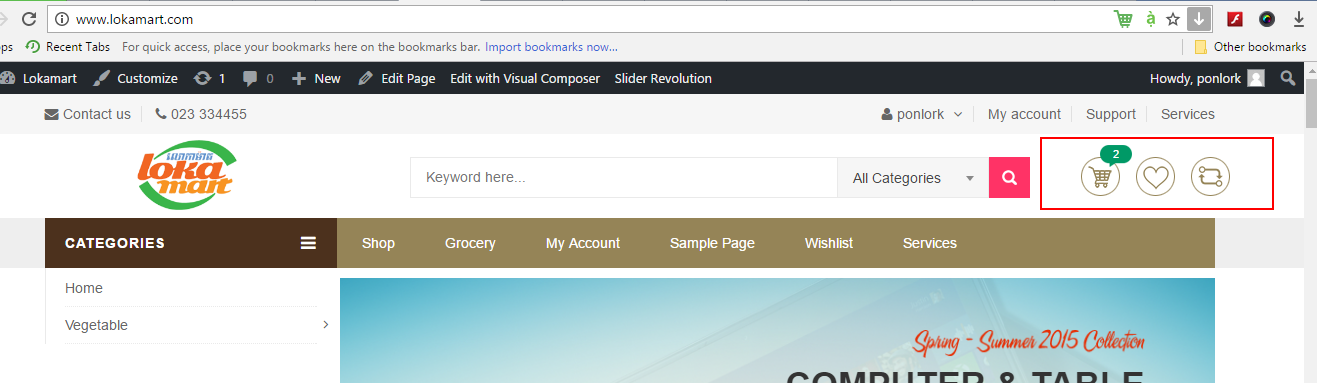1317x383 pixels.
Task: Go to the Wishlist menu item
Action: click(829, 243)
